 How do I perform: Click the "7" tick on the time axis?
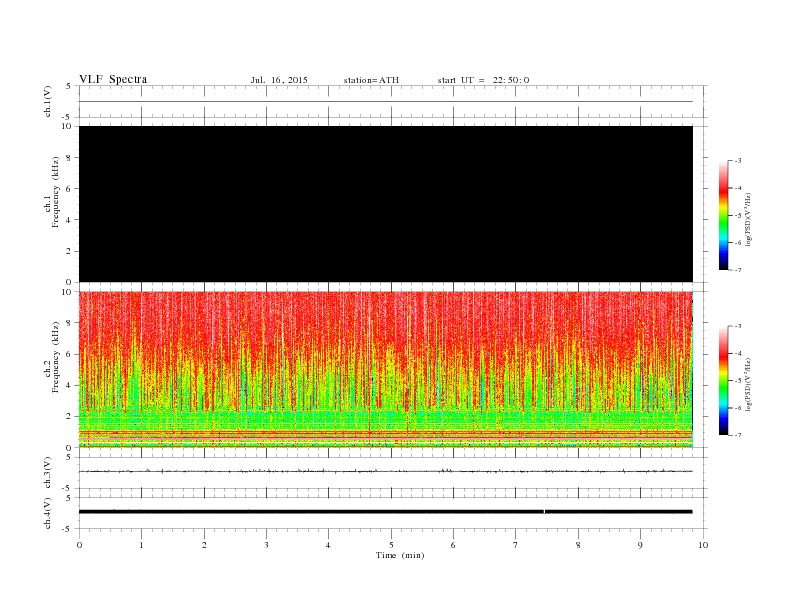516,545
